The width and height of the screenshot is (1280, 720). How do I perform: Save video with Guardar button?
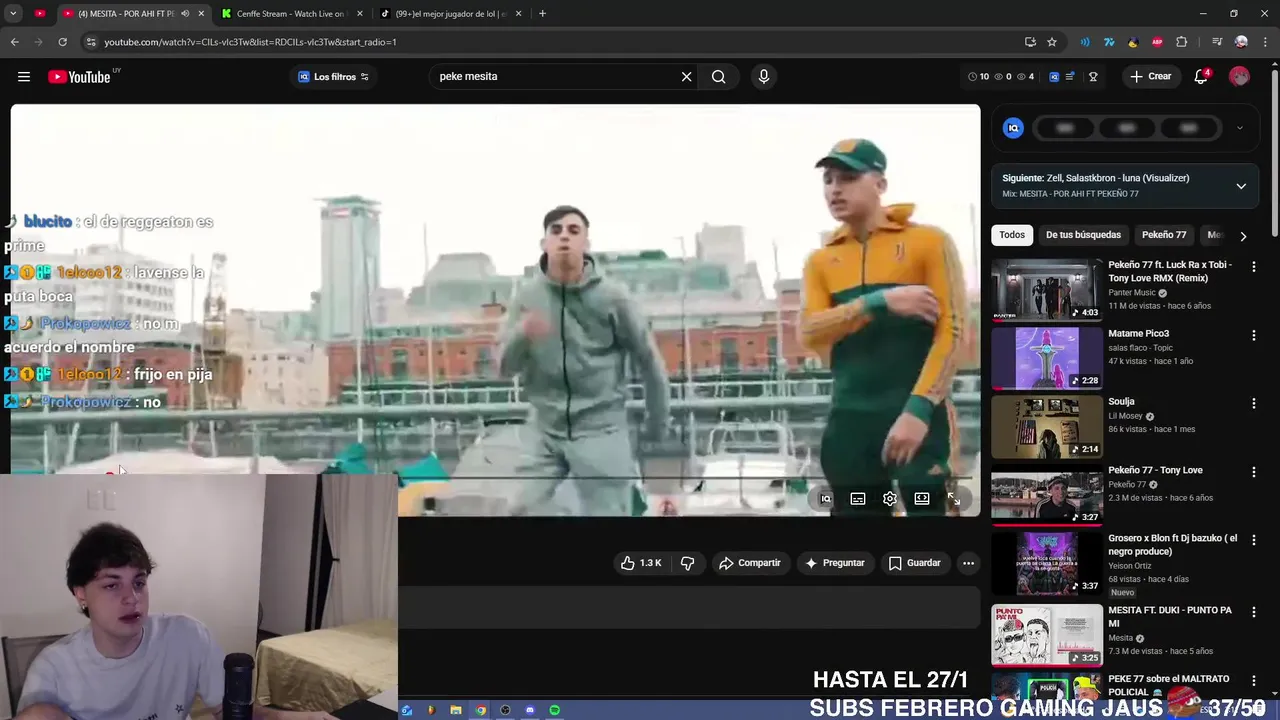(x=914, y=563)
